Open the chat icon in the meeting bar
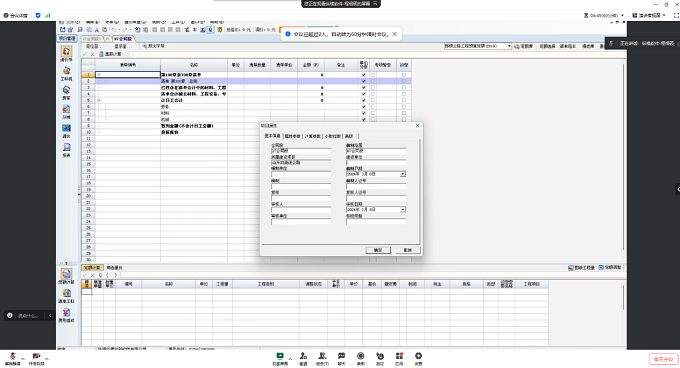 click(x=341, y=358)
